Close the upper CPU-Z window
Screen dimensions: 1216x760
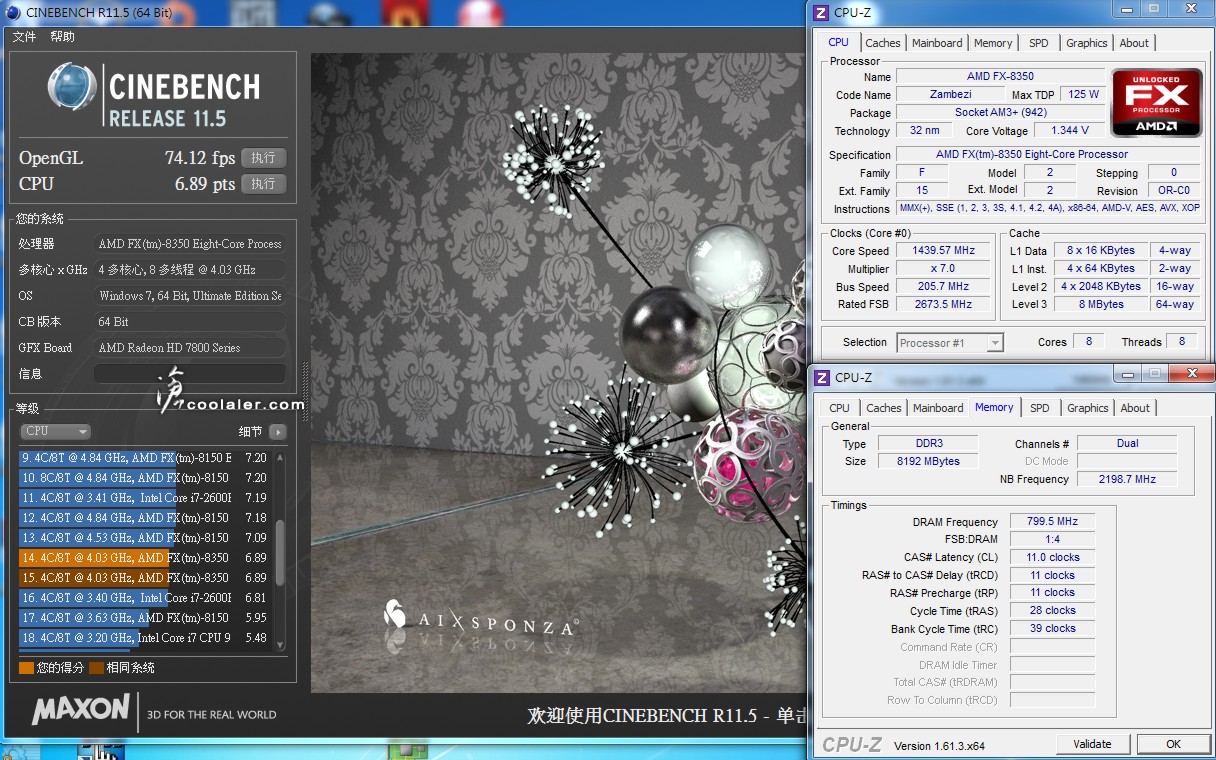tap(1189, 9)
